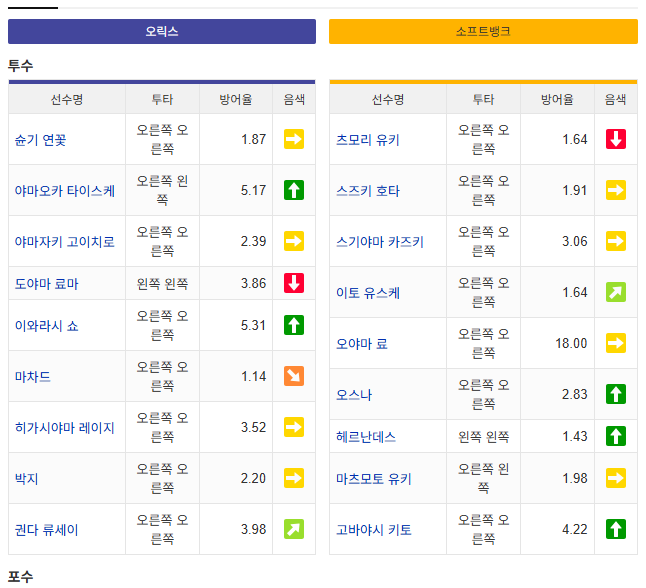This screenshot has width=646, height=588.
Task: Open player link 마차드
Action: [33, 377]
